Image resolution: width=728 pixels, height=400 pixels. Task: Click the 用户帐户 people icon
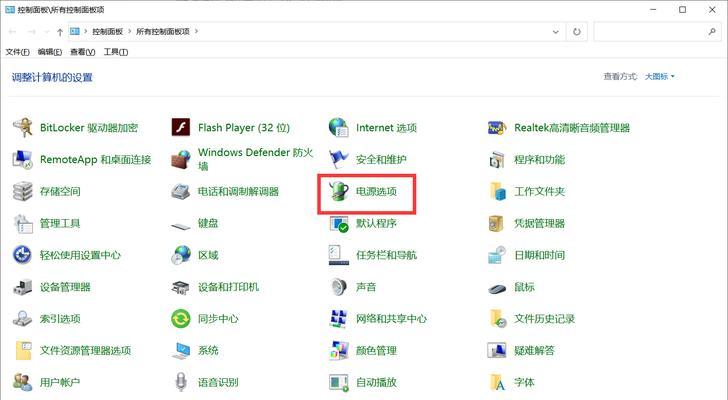click(22, 382)
